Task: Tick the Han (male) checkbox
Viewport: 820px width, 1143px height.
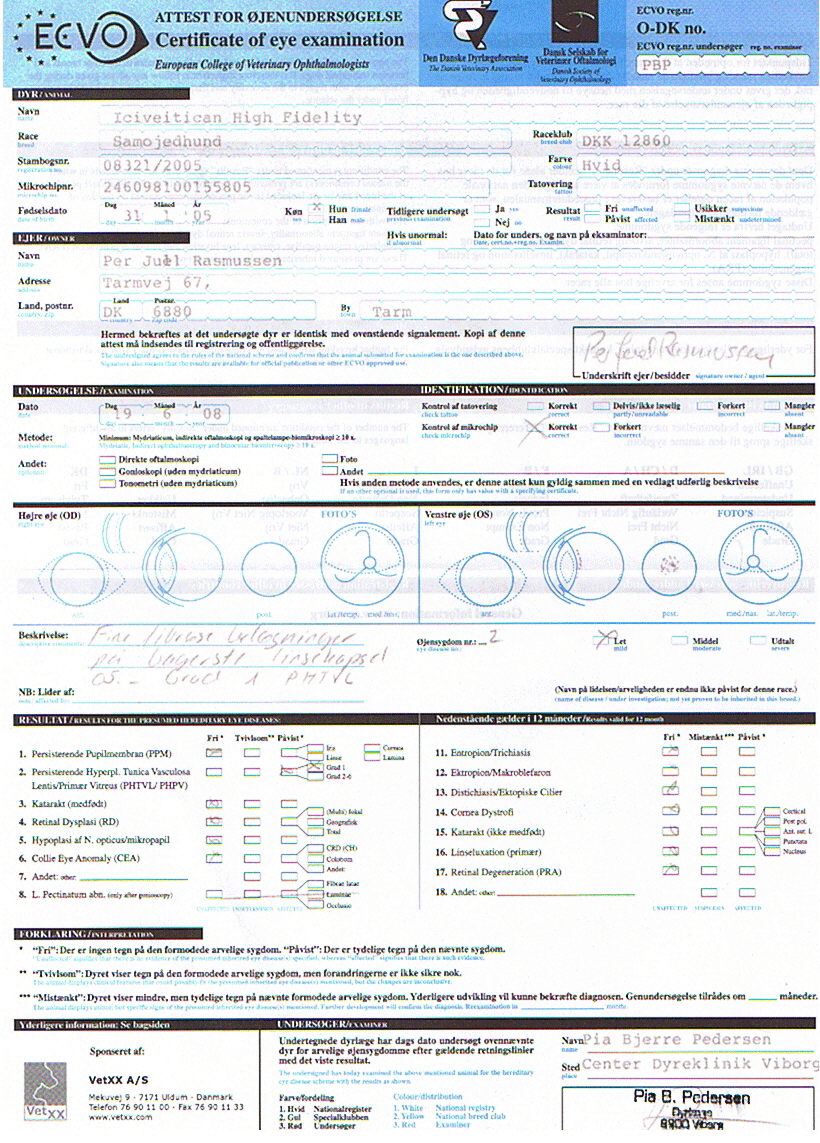Action: (x=316, y=219)
